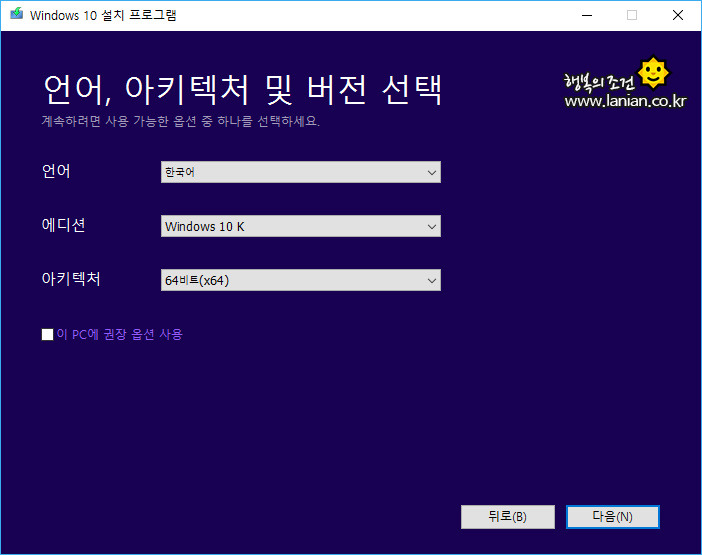
Task: Click the 뒤로(B) back button
Action: tap(508, 517)
